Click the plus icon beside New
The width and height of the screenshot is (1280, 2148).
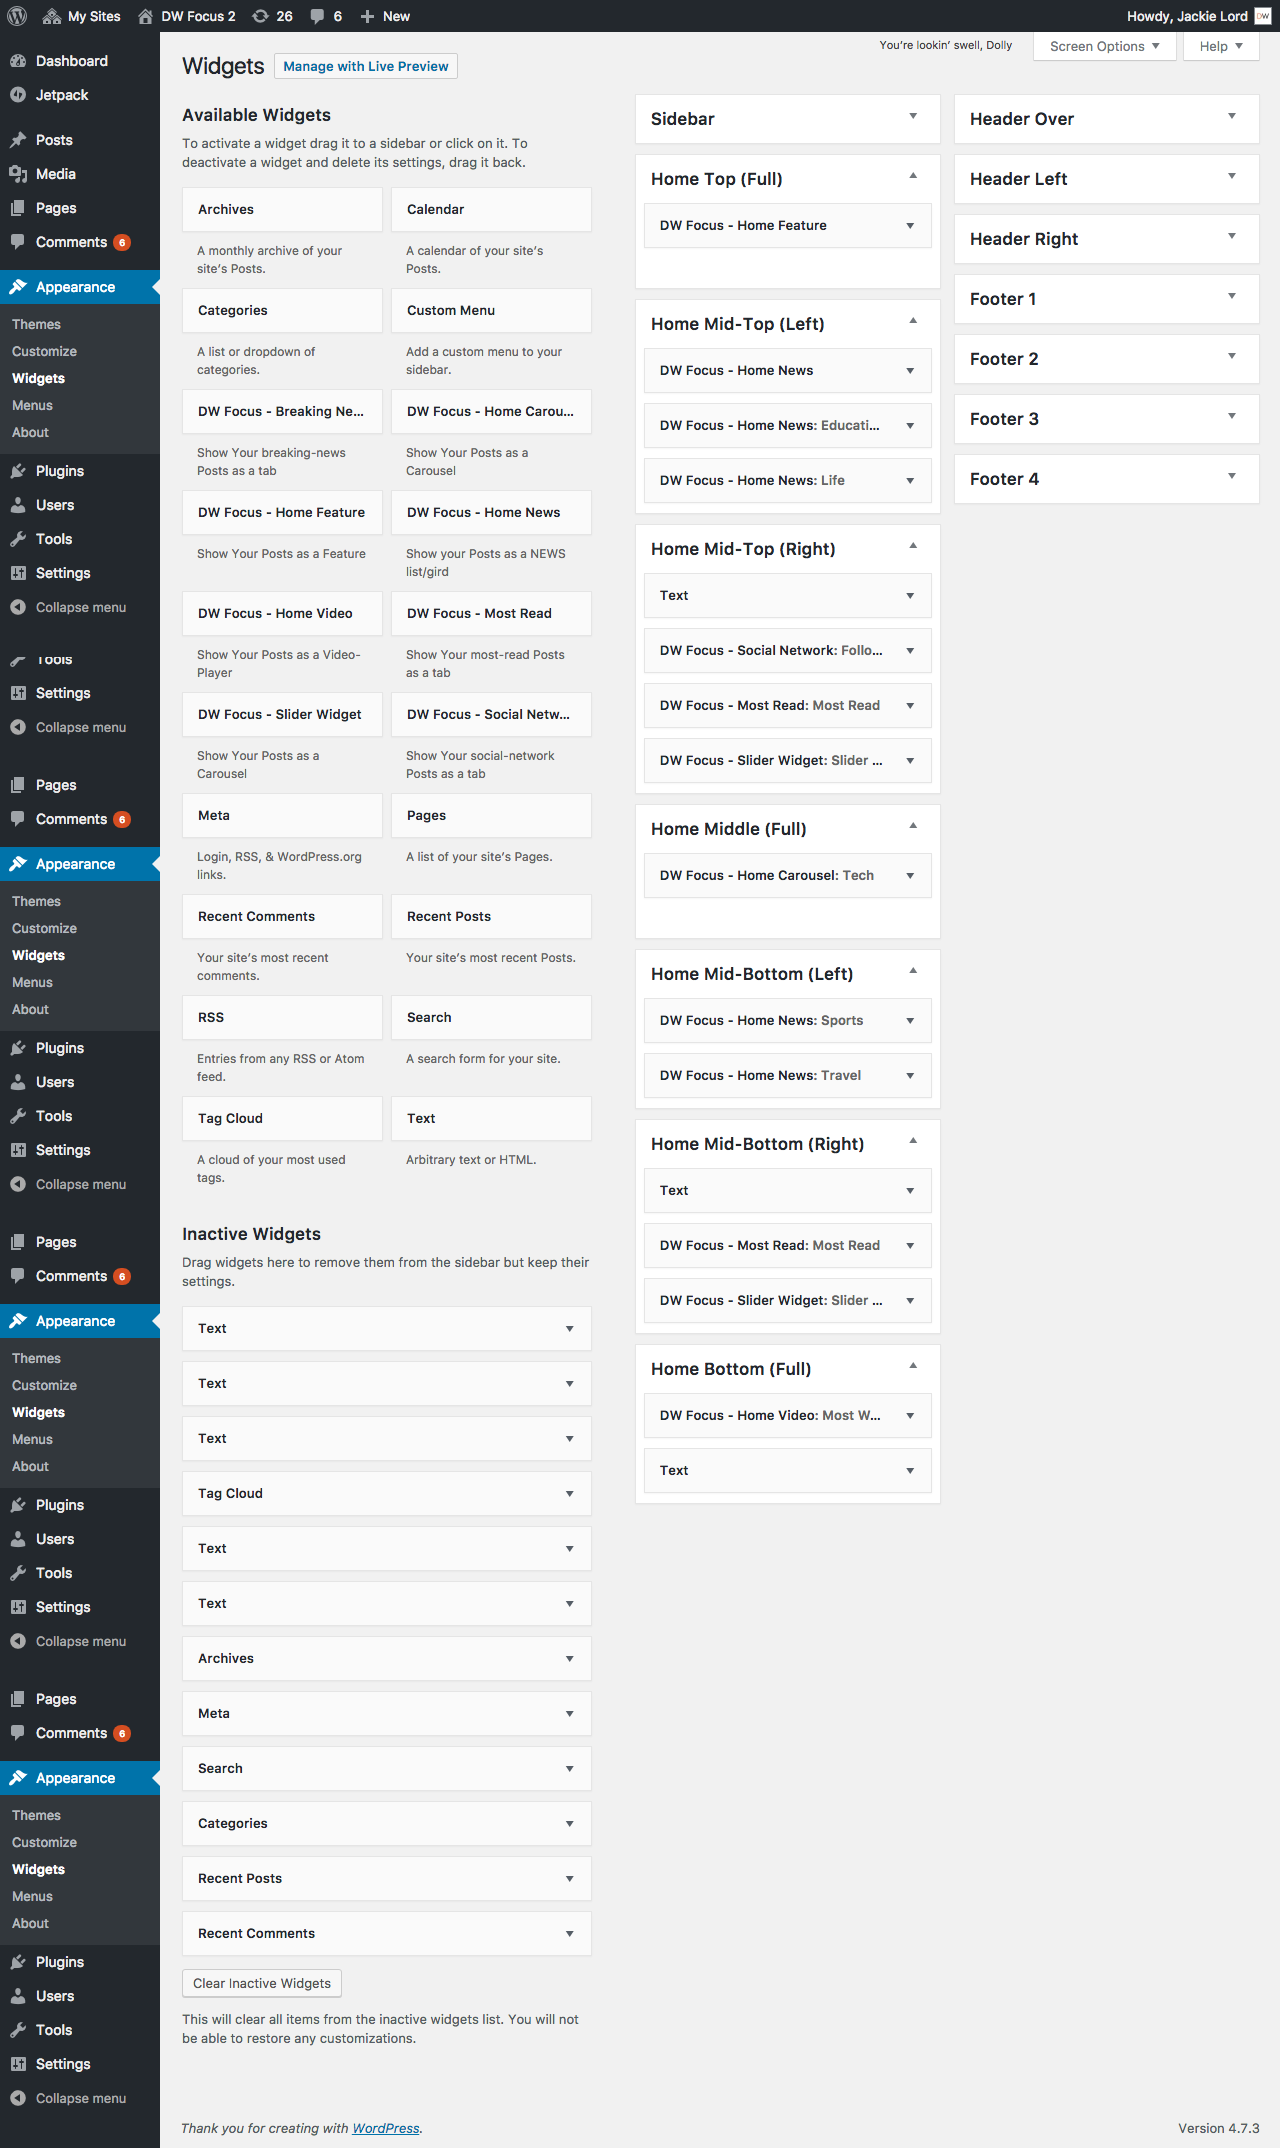(367, 16)
